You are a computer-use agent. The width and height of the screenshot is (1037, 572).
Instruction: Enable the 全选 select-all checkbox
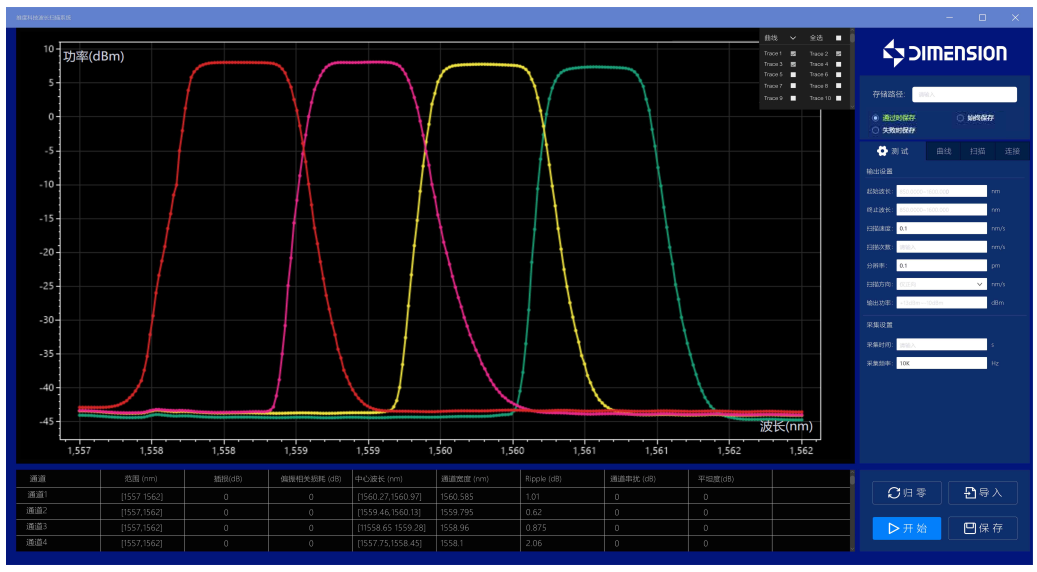click(839, 37)
